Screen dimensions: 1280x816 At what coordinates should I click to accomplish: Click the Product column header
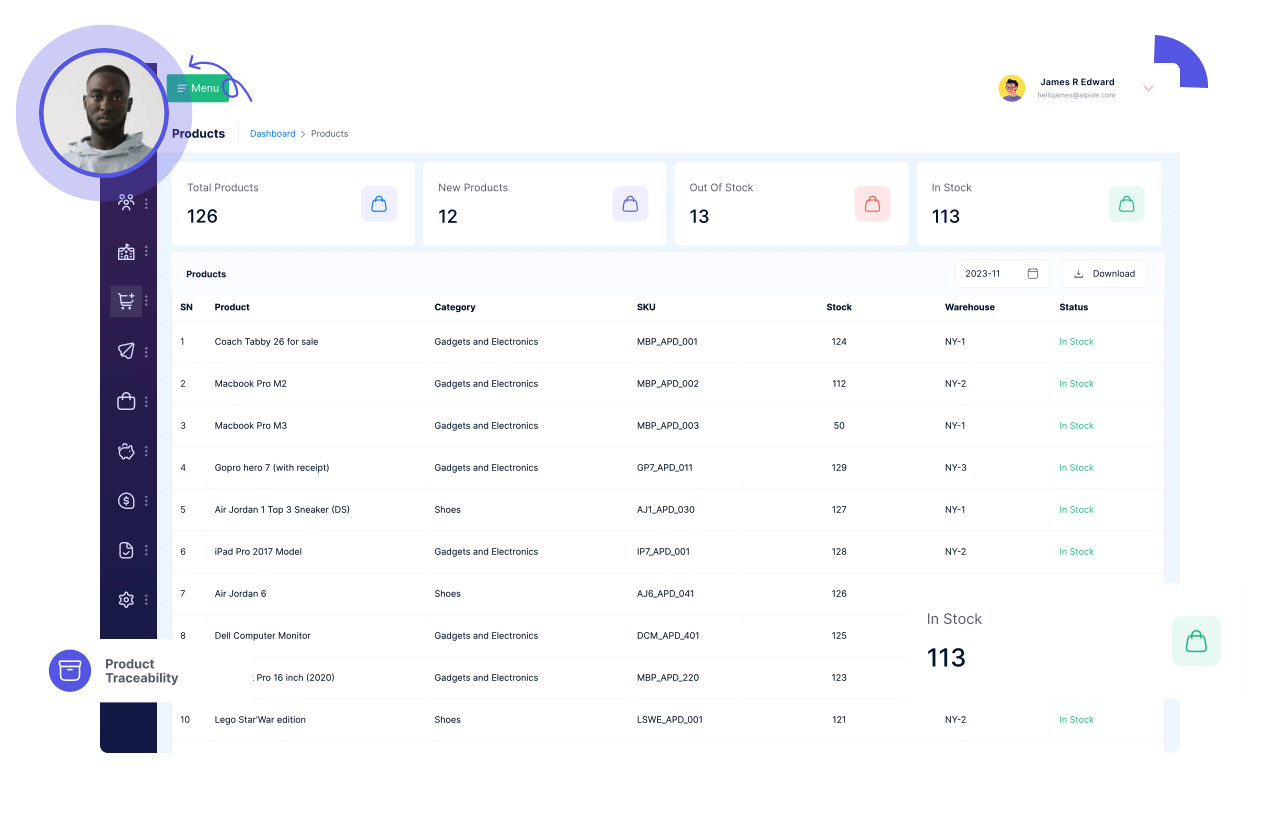(232, 307)
